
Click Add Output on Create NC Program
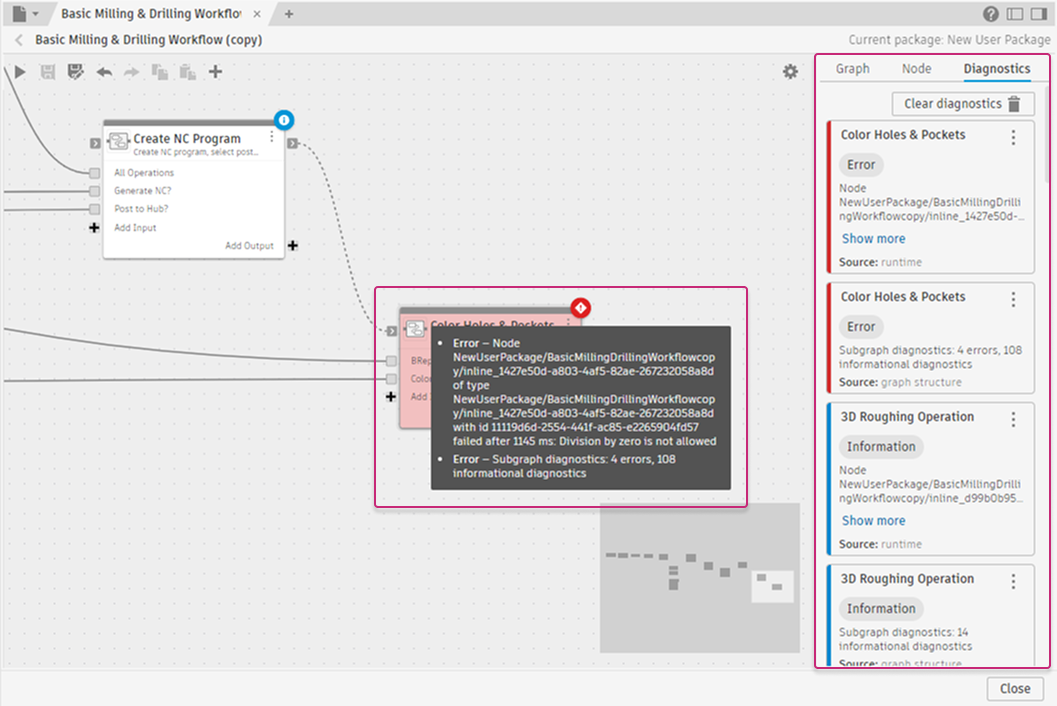pyautogui.click(x=249, y=245)
